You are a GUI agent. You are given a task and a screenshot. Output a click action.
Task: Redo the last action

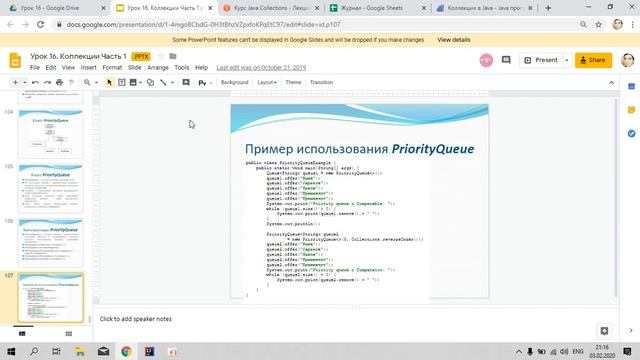tap(47, 82)
